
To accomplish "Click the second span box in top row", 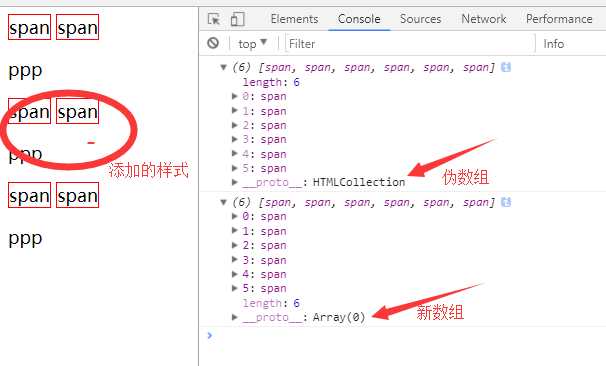I will pyautogui.click(x=77, y=27).
